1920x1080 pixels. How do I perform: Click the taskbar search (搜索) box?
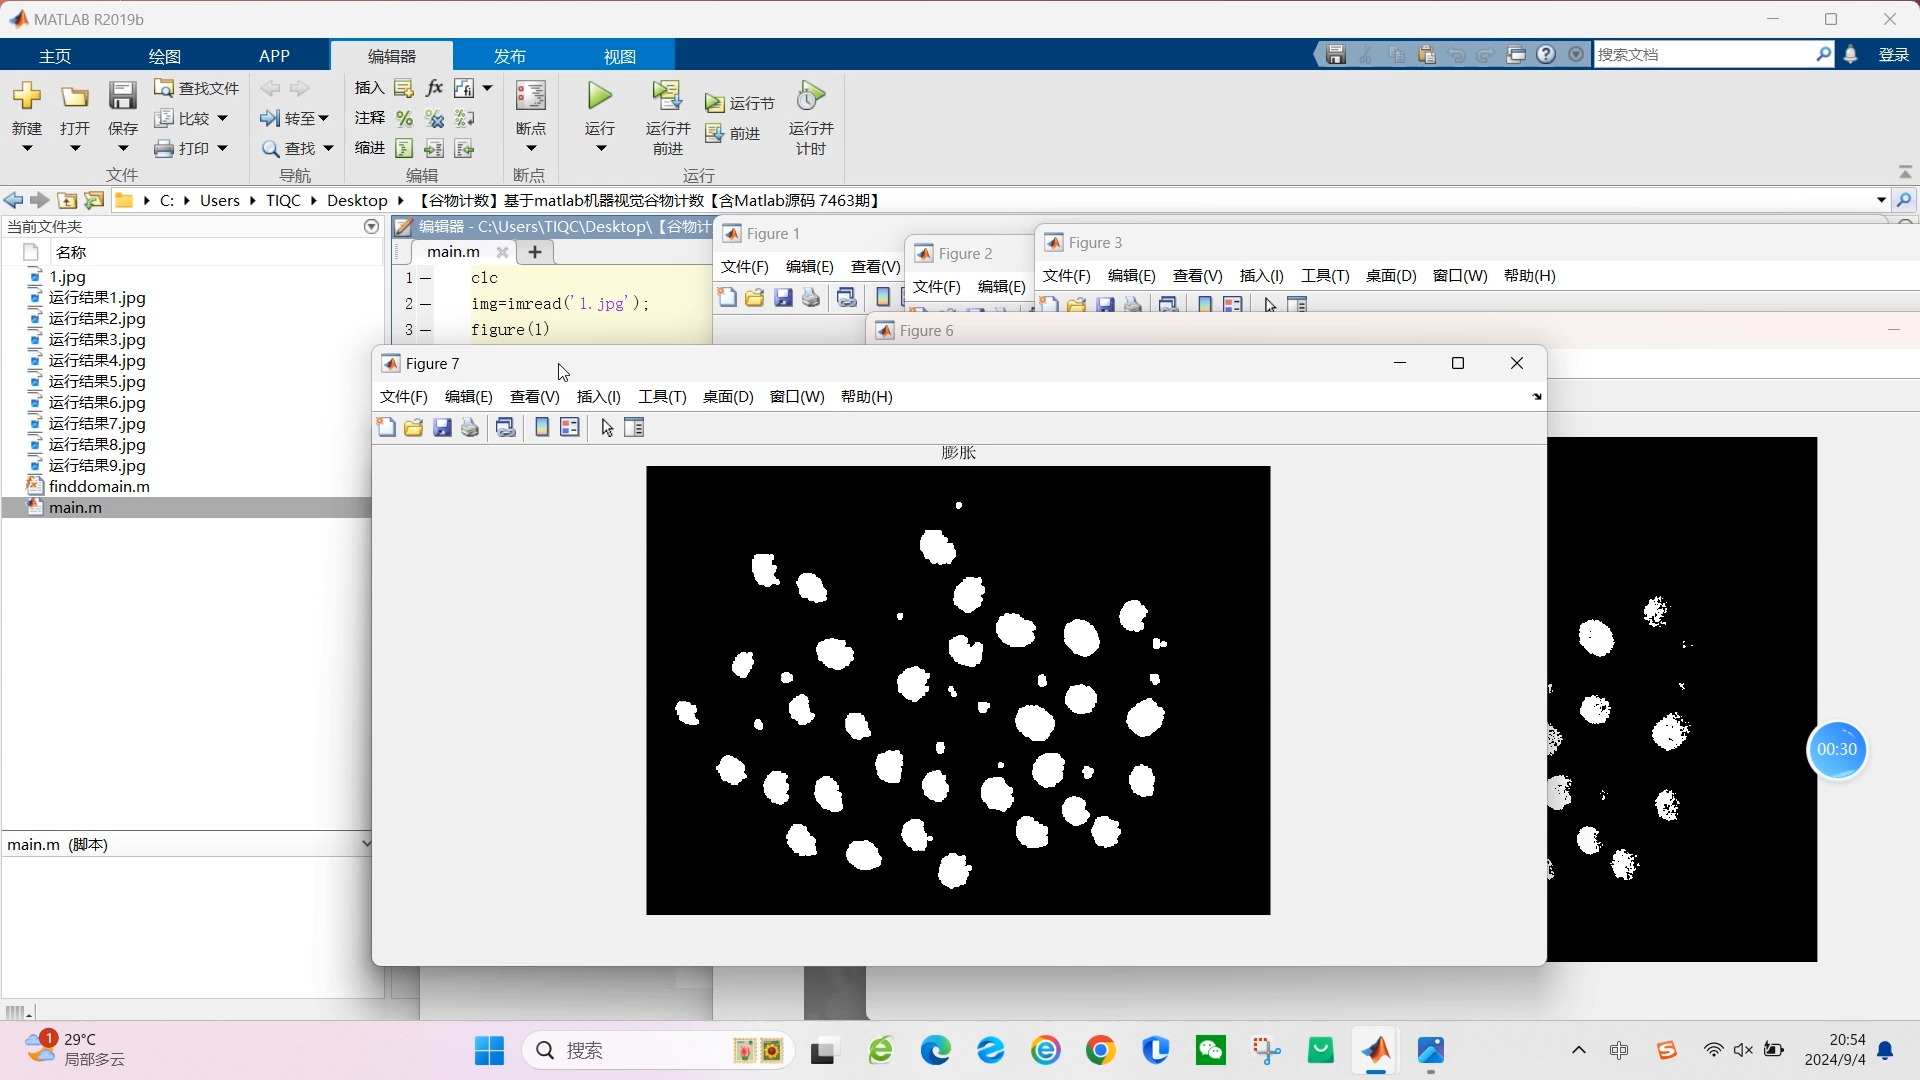[x=657, y=1051]
